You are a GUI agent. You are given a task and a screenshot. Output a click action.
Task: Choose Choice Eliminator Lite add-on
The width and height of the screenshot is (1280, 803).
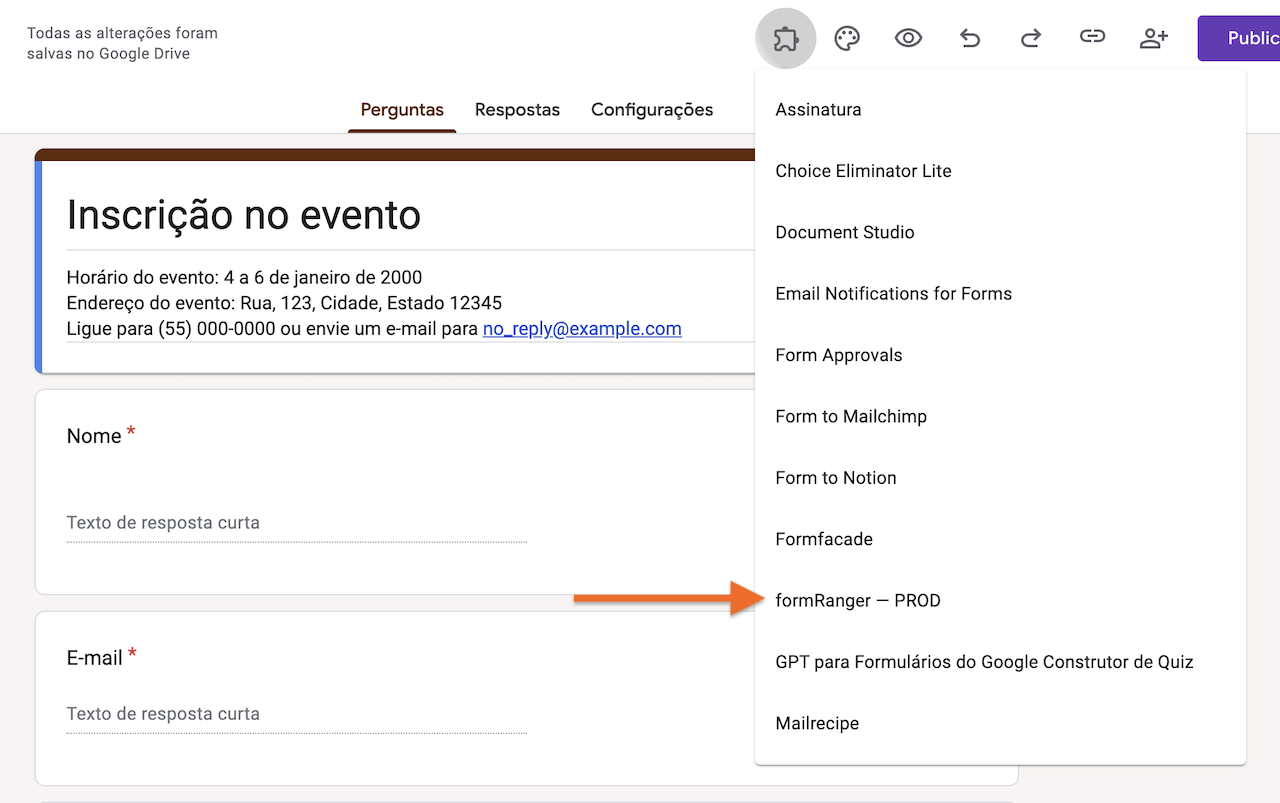pyautogui.click(x=863, y=170)
